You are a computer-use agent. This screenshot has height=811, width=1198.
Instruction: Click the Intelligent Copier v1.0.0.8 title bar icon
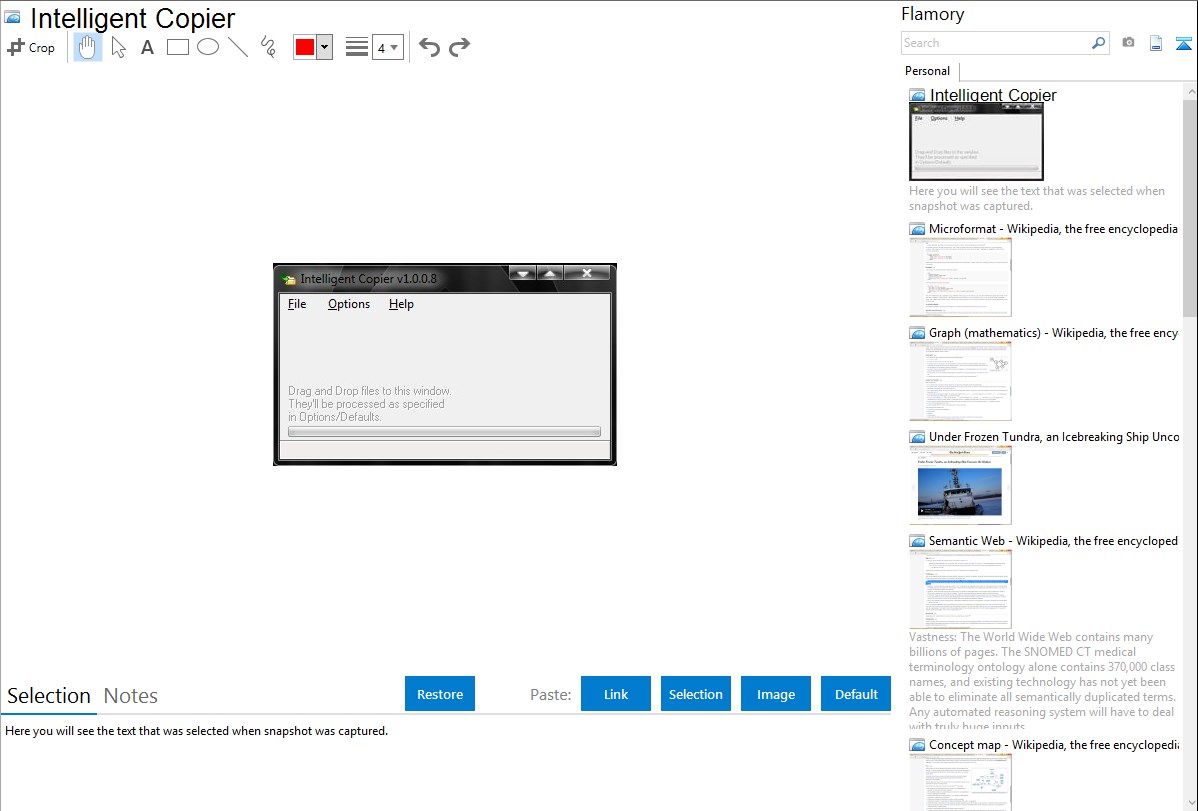coord(288,279)
